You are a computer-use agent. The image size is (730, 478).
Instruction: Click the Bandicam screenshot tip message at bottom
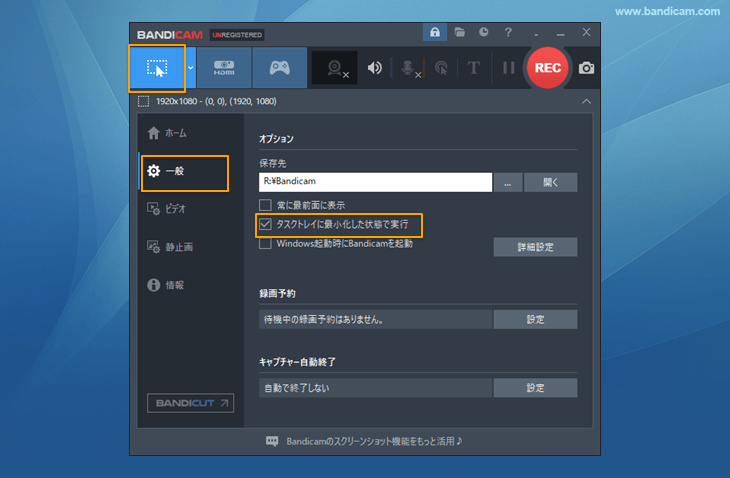tap(374, 441)
